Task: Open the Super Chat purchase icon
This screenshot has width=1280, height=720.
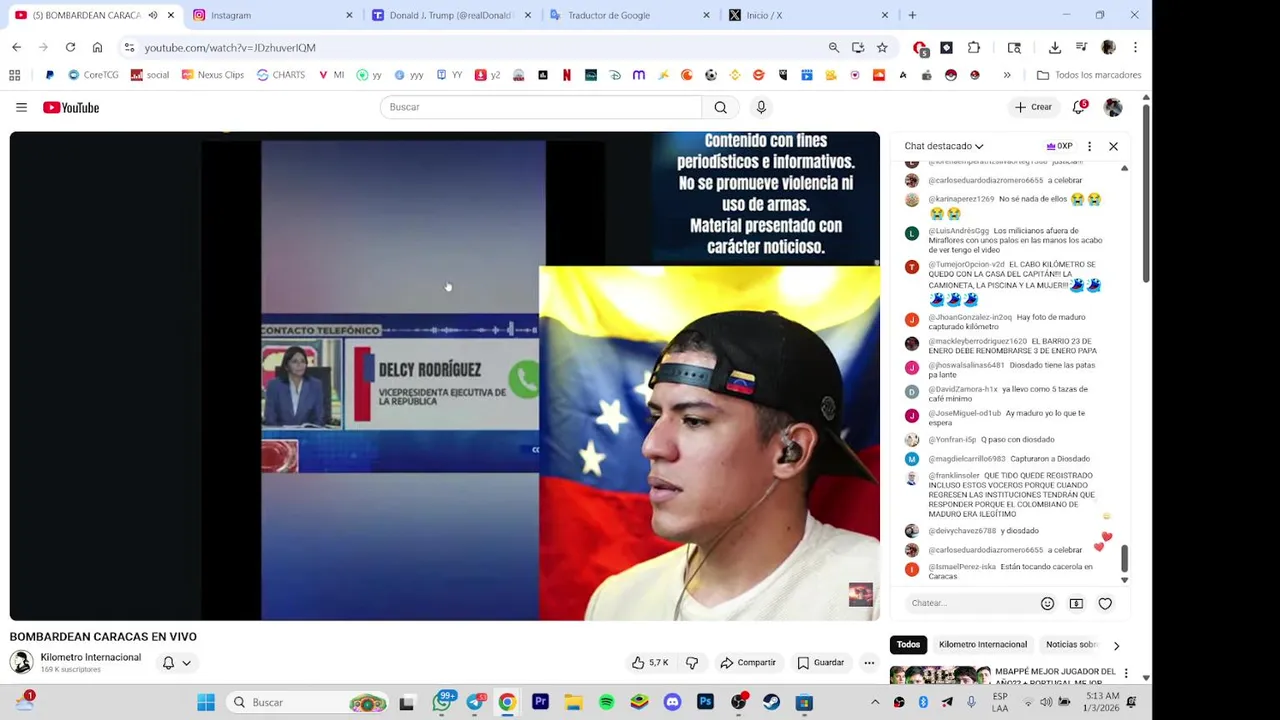Action: 1076,603
